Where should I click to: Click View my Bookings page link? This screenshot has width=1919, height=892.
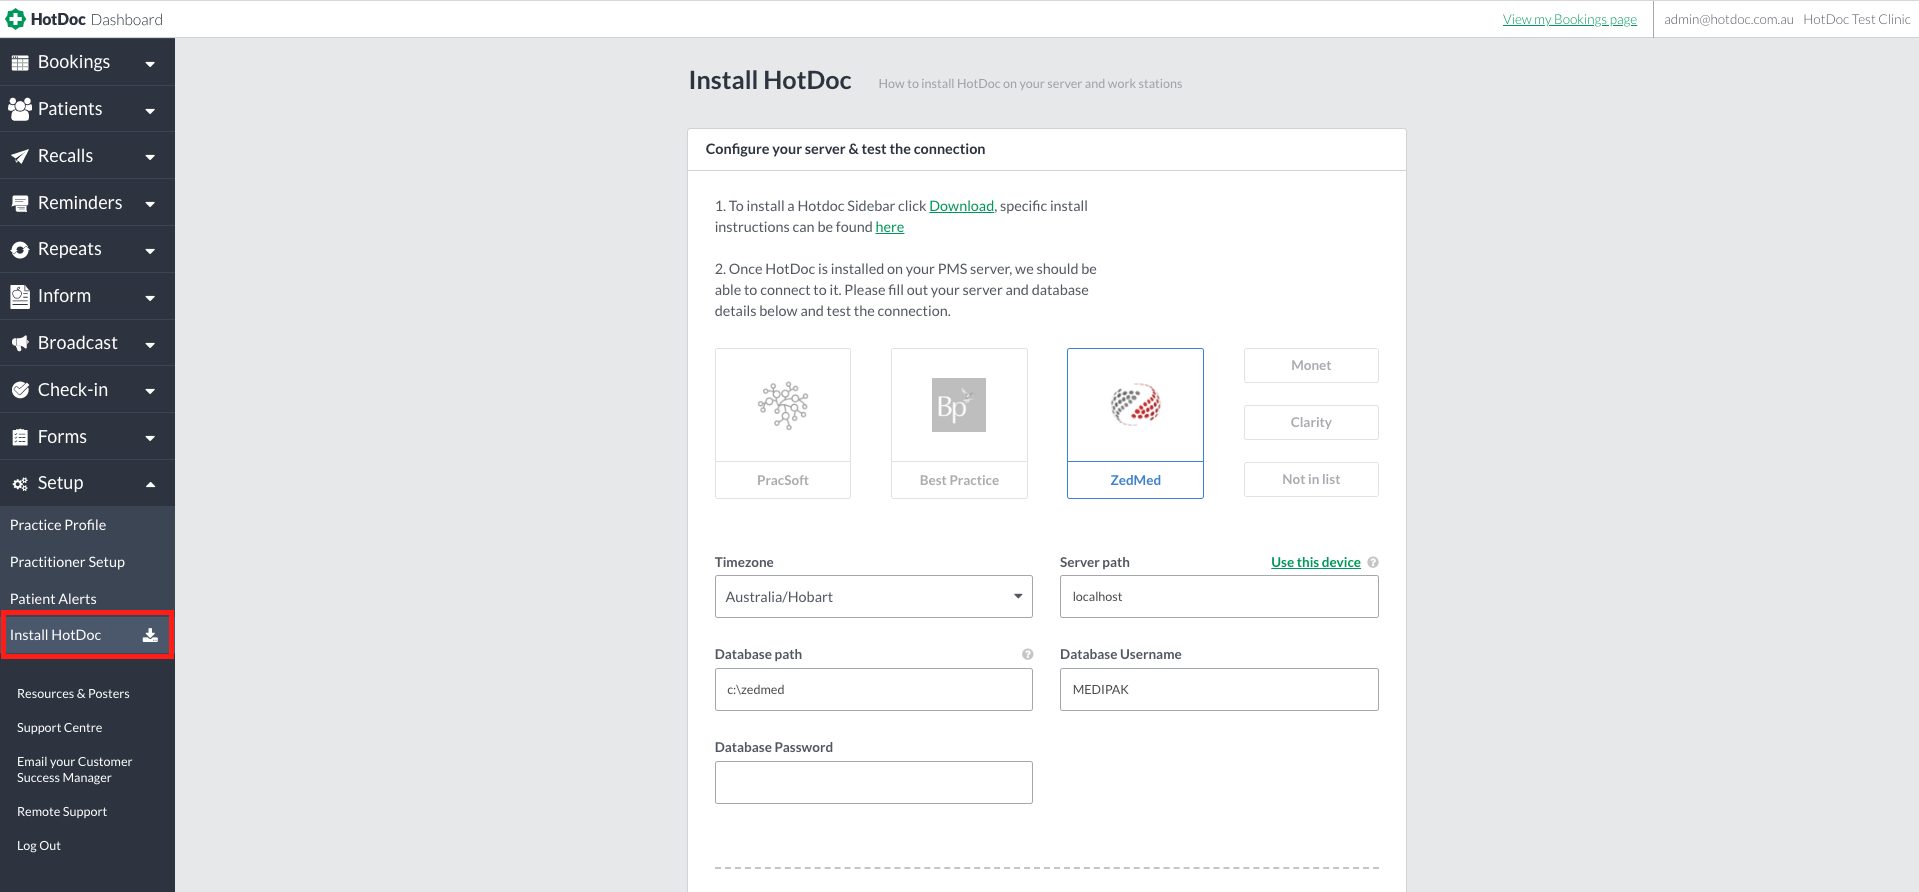click(1570, 19)
